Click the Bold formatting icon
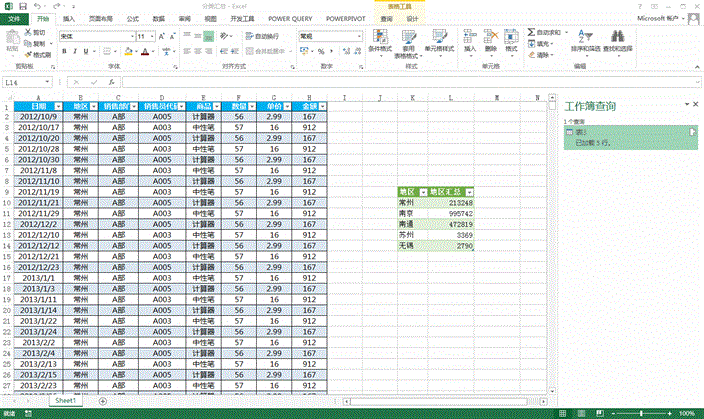704x419 pixels. coord(64,50)
